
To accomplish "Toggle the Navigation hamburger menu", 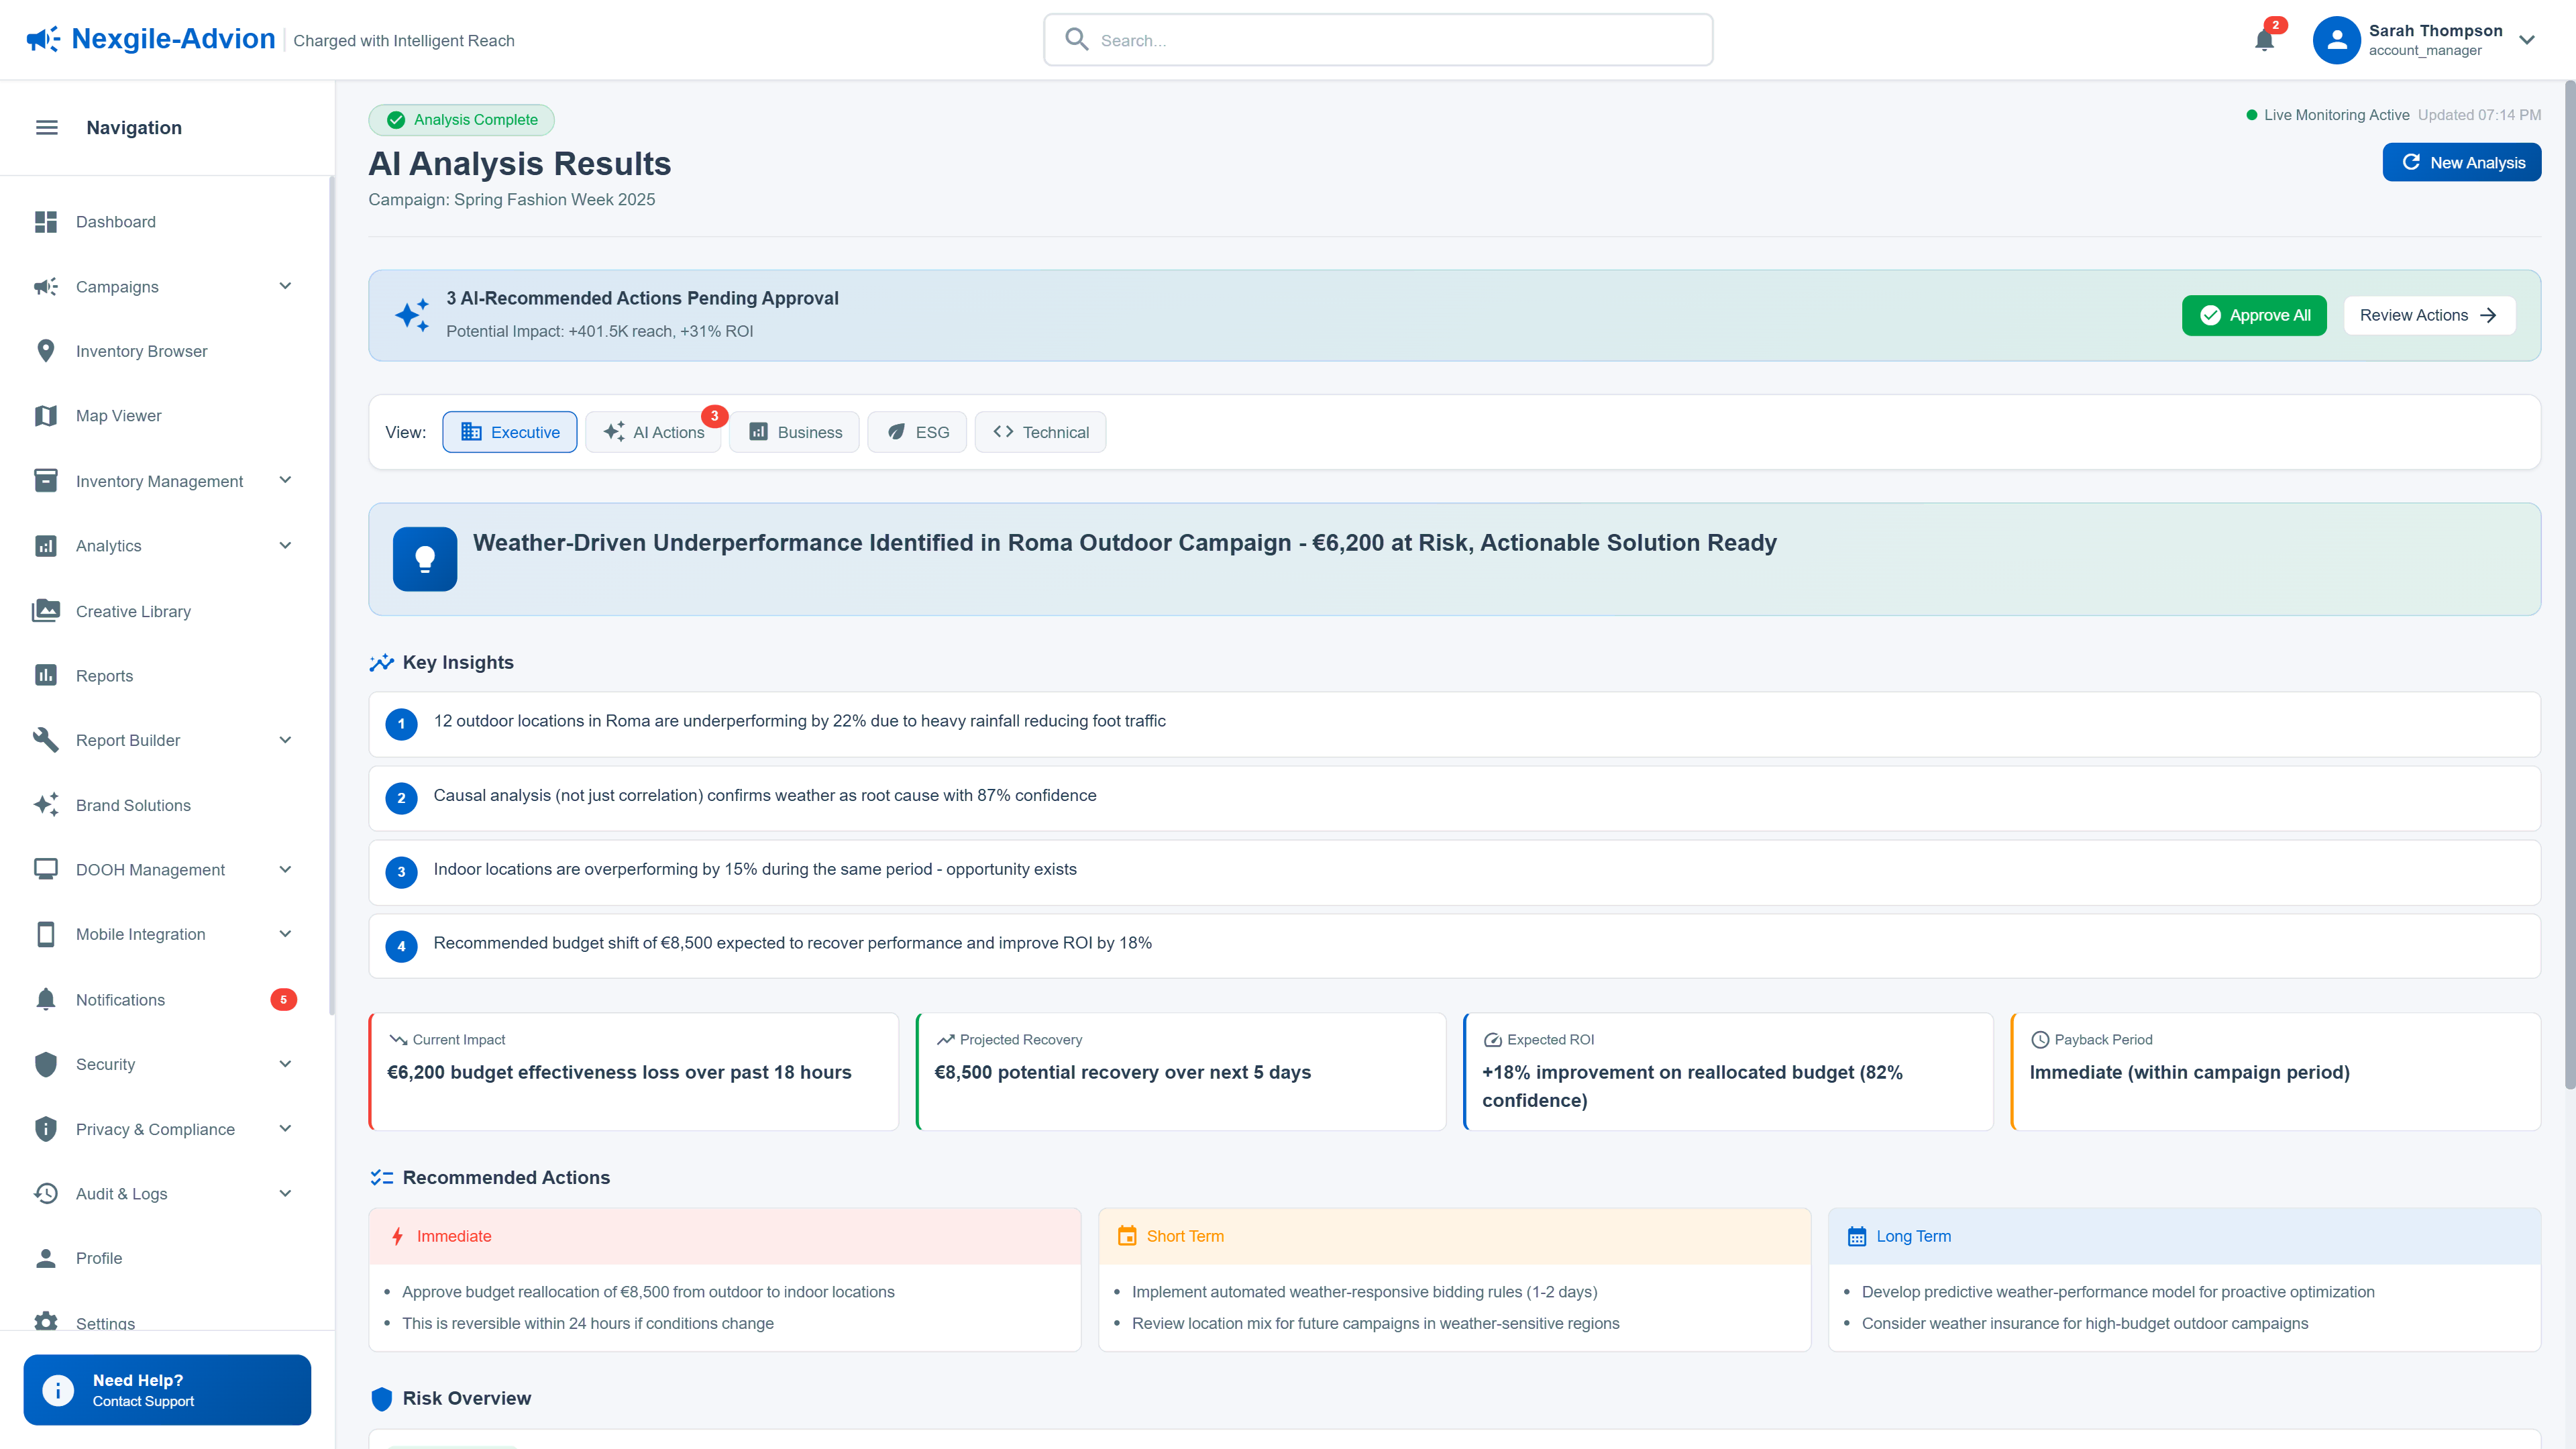I will (46, 127).
